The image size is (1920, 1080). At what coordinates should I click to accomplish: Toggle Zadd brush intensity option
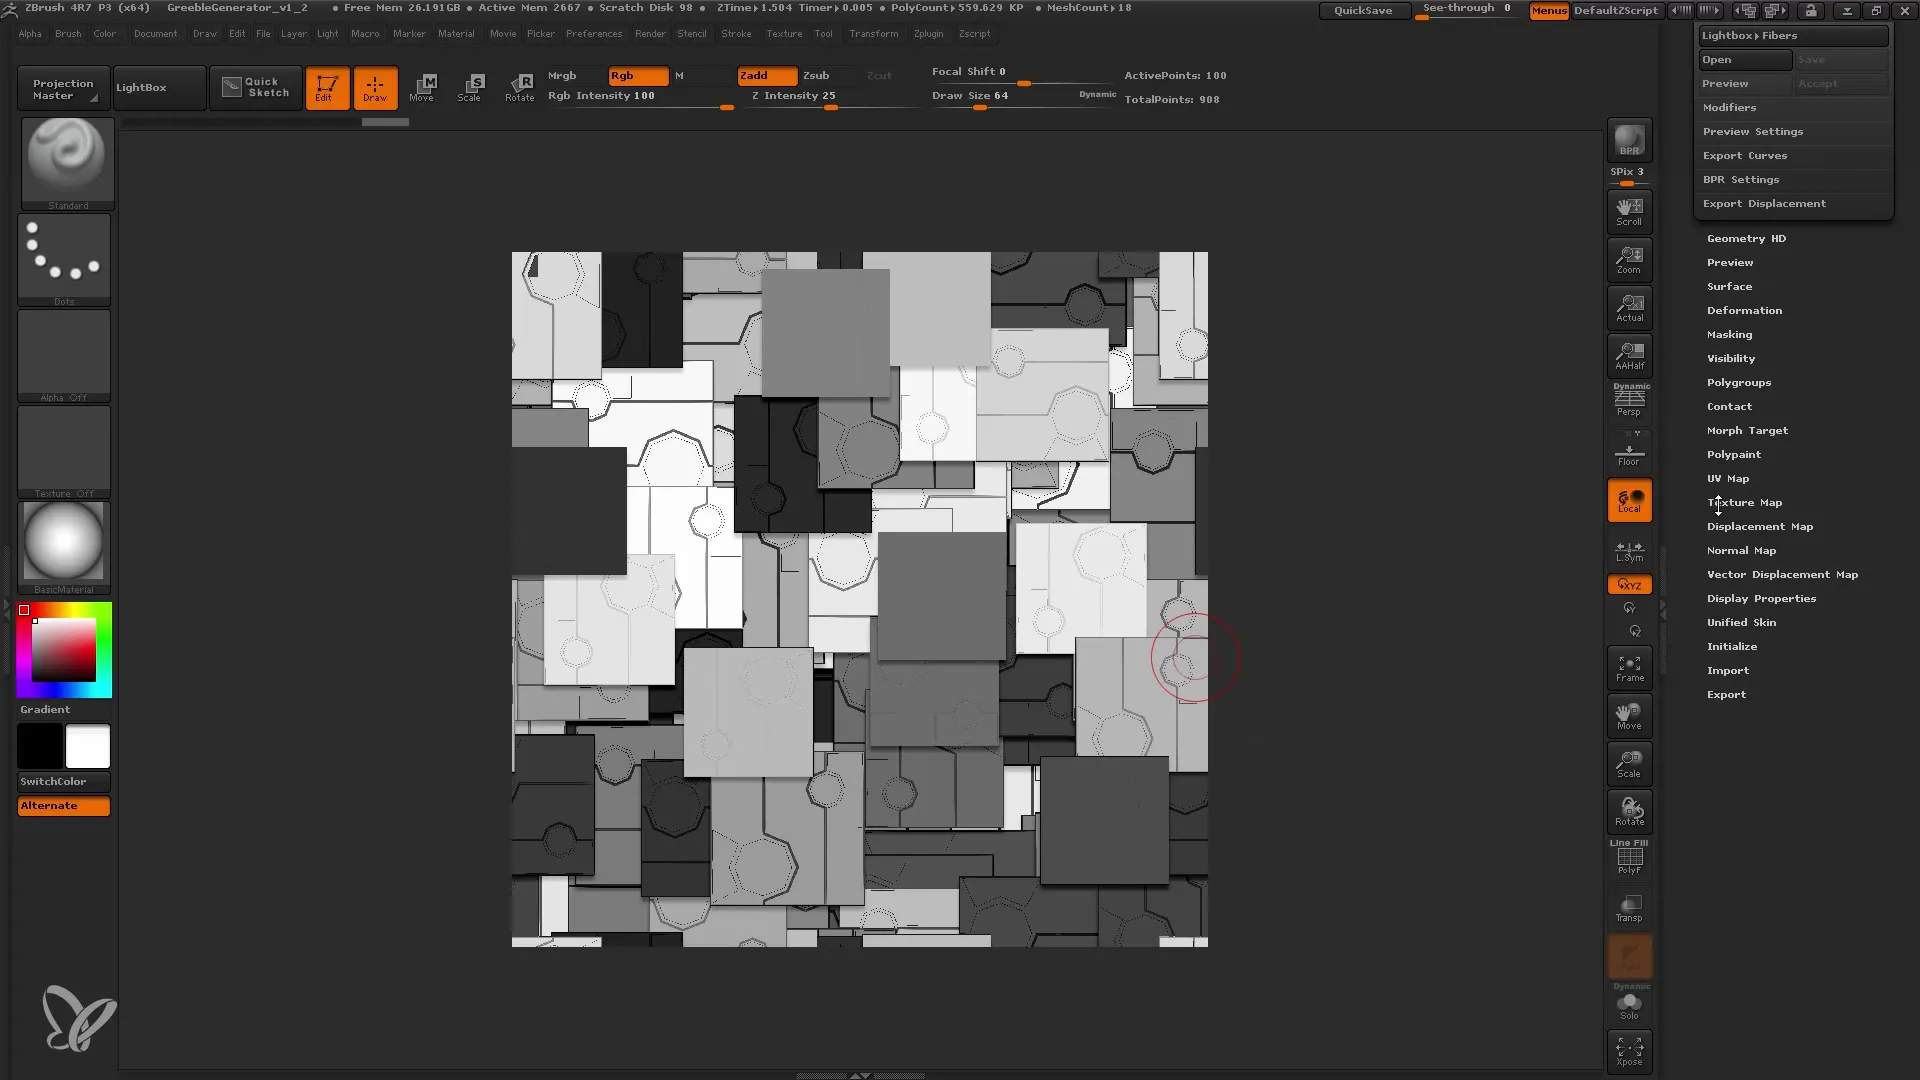coord(758,74)
